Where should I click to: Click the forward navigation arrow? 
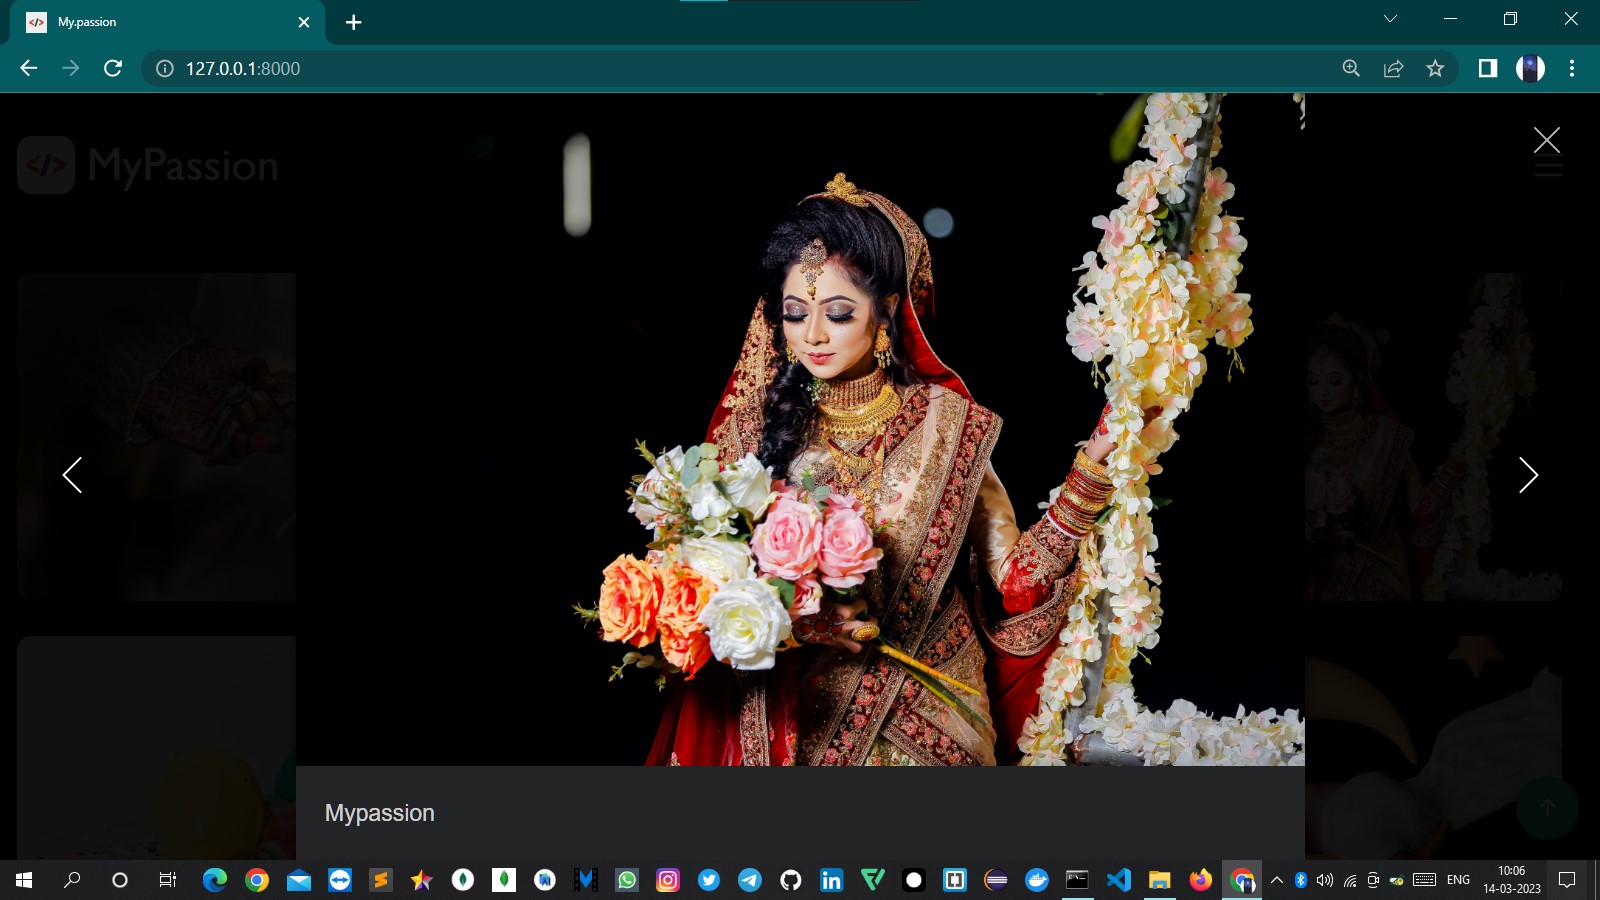pyautogui.click(x=71, y=68)
